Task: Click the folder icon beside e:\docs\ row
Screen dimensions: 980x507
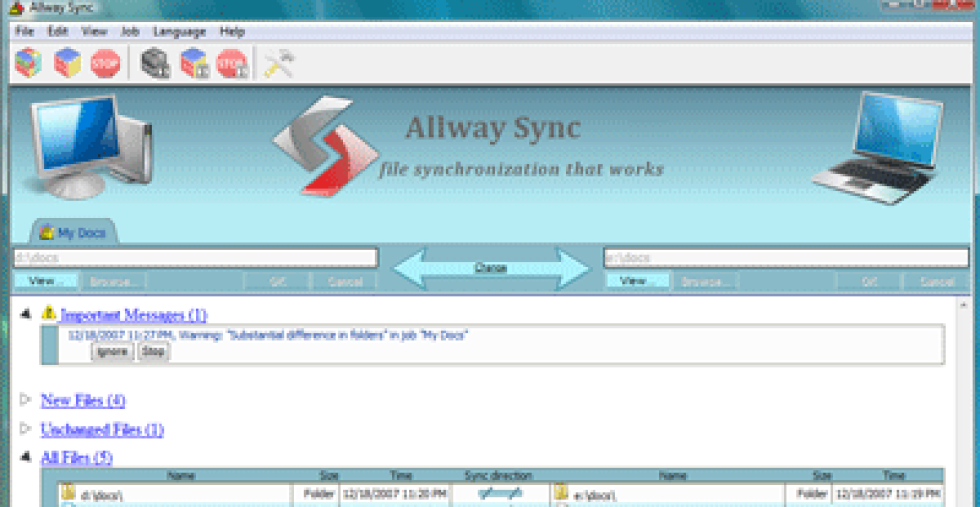Action: (x=561, y=493)
